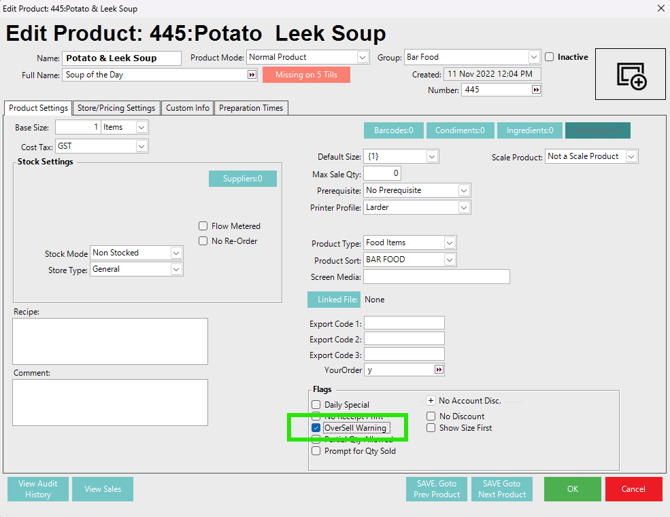Screen dimensions: 670x517
Task: Check the Inactive checkbox
Action: pyautogui.click(x=549, y=58)
